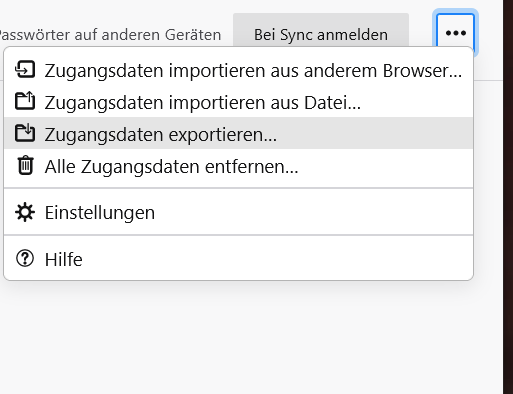Open the Einstellungen menu entry text
This screenshot has height=394, width=513.
click(x=100, y=213)
